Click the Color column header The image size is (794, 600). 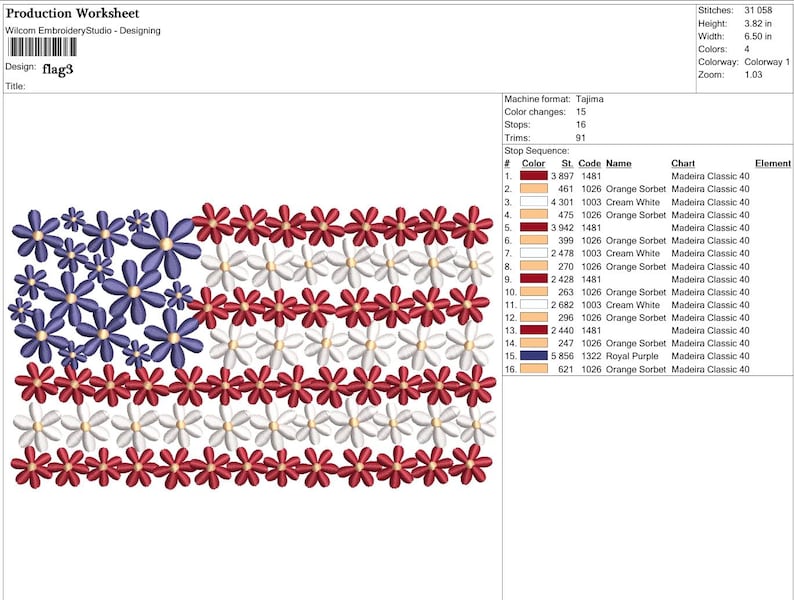(x=533, y=163)
